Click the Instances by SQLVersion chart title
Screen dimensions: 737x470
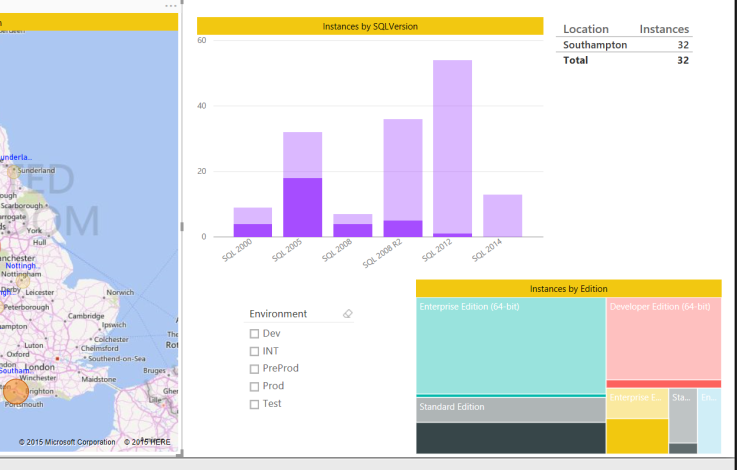370,26
